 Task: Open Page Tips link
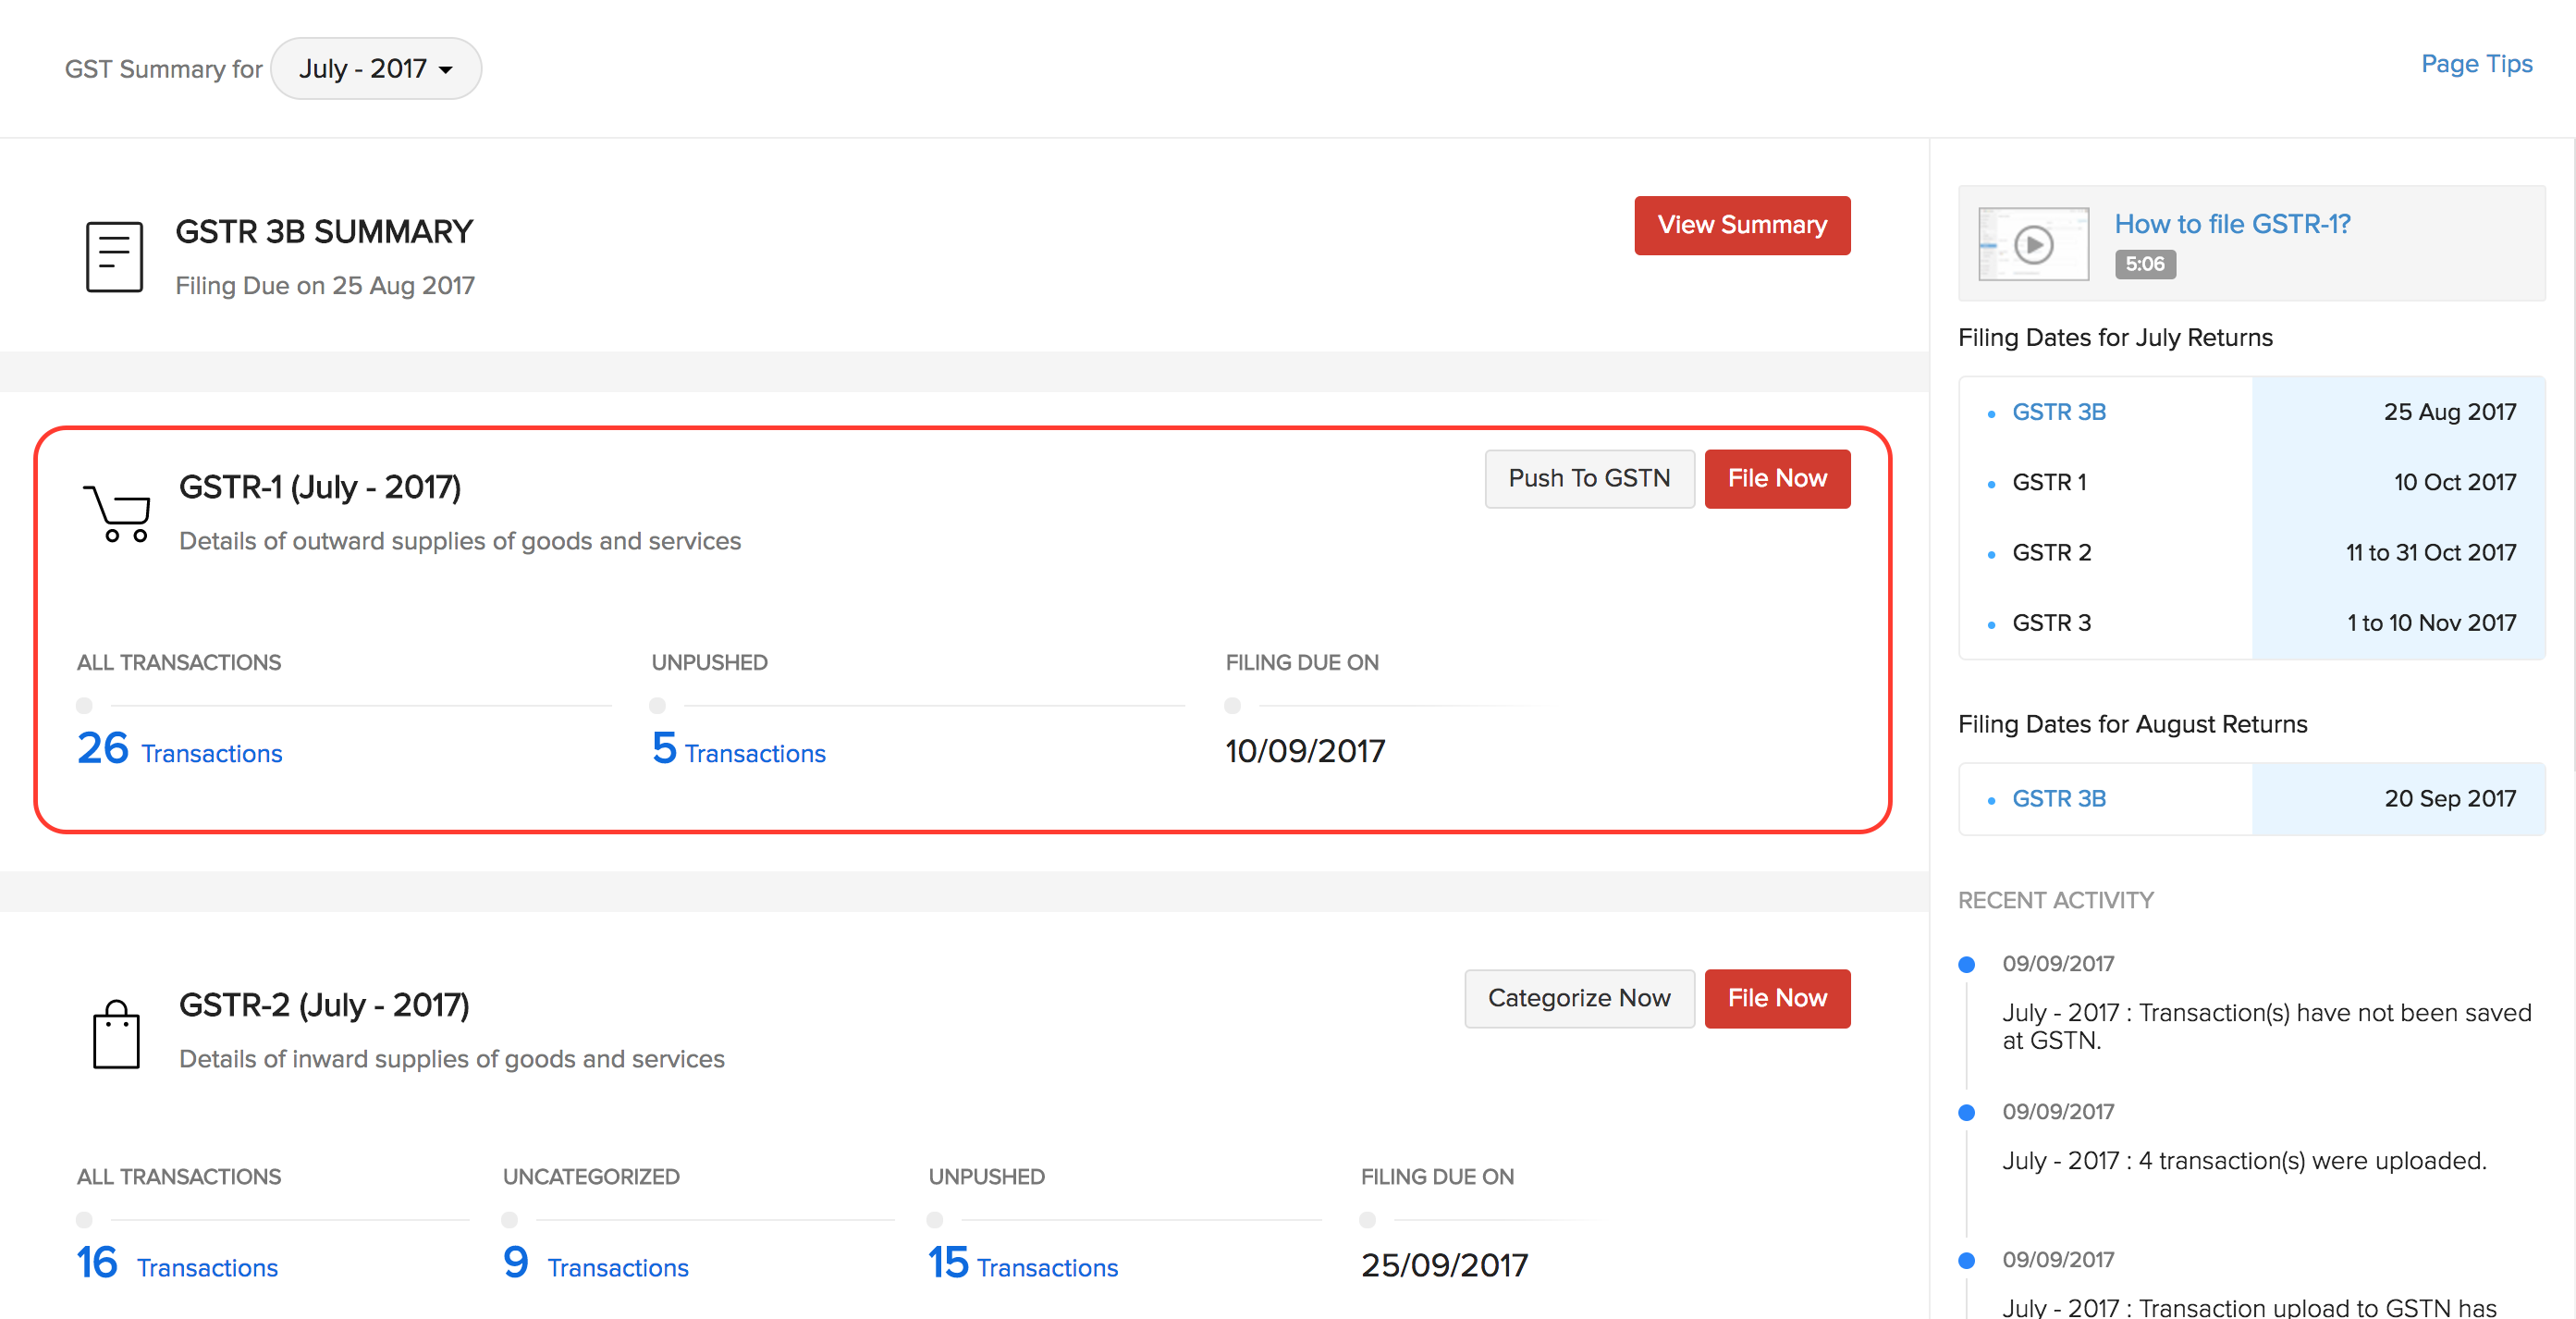tap(2475, 64)
